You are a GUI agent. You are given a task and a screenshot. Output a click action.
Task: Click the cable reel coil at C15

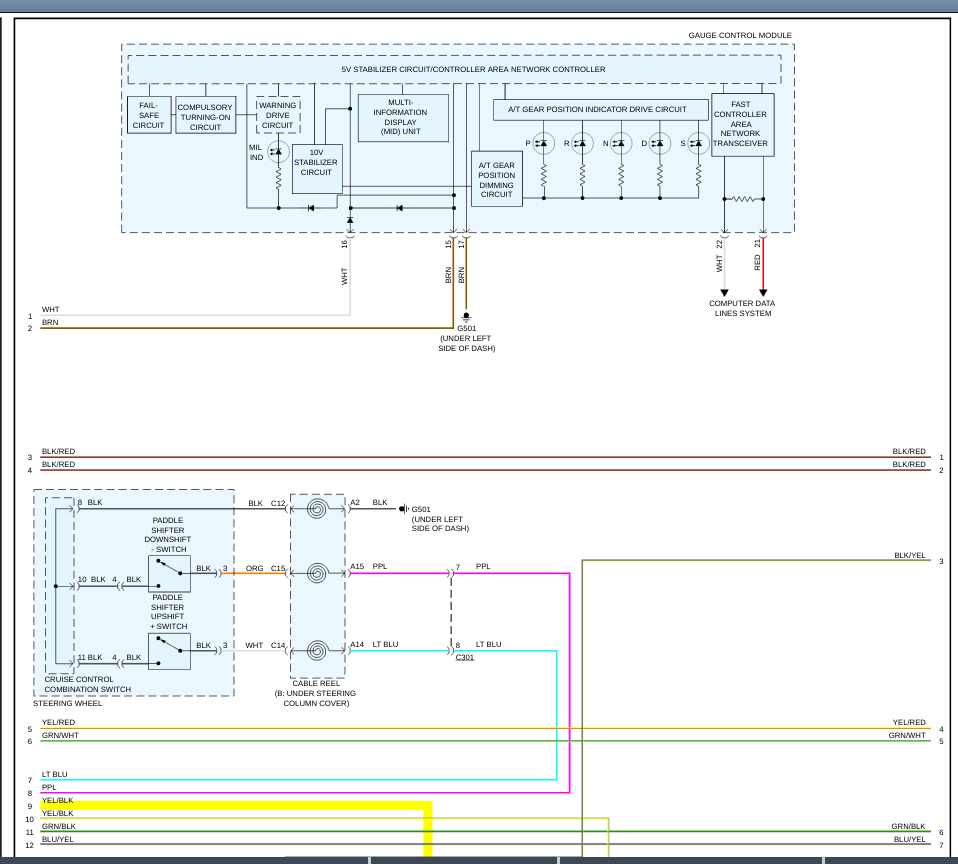tap(317, 573)
